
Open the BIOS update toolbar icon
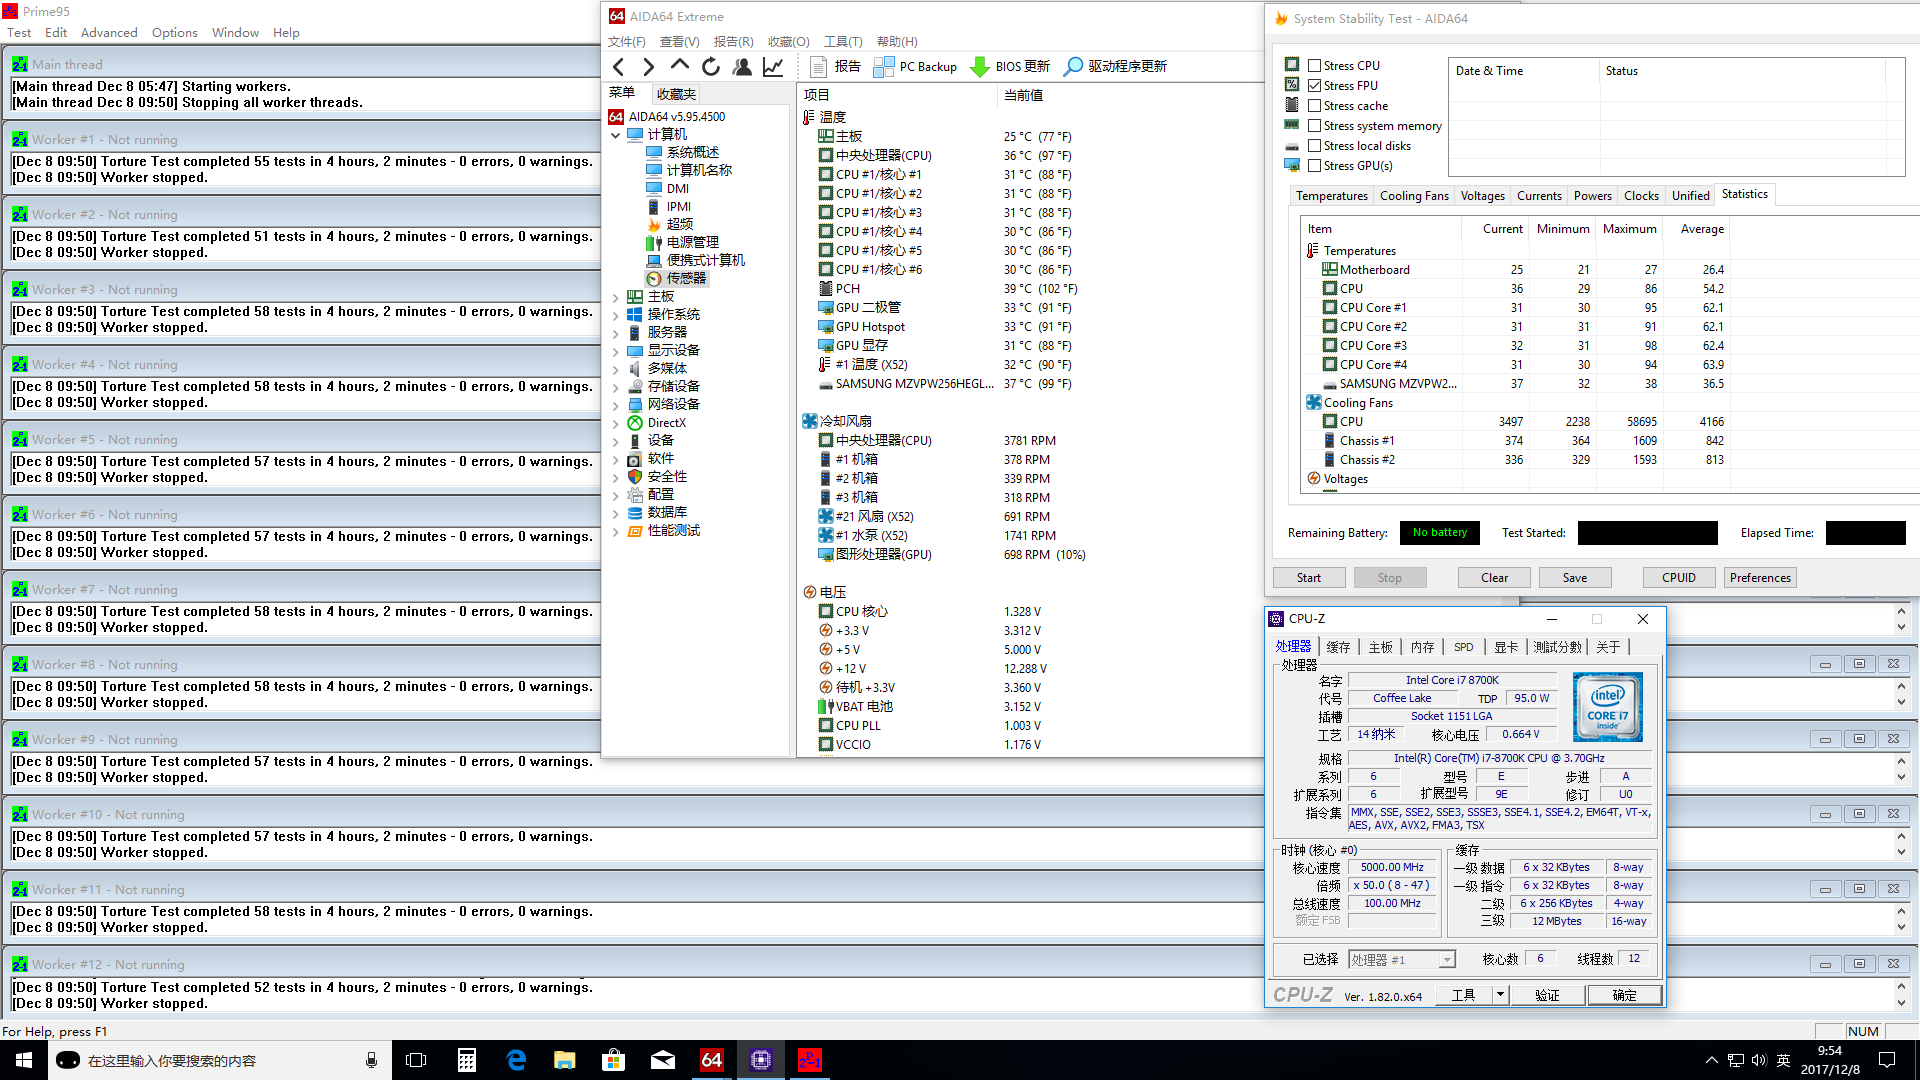[x=980, y=66]
